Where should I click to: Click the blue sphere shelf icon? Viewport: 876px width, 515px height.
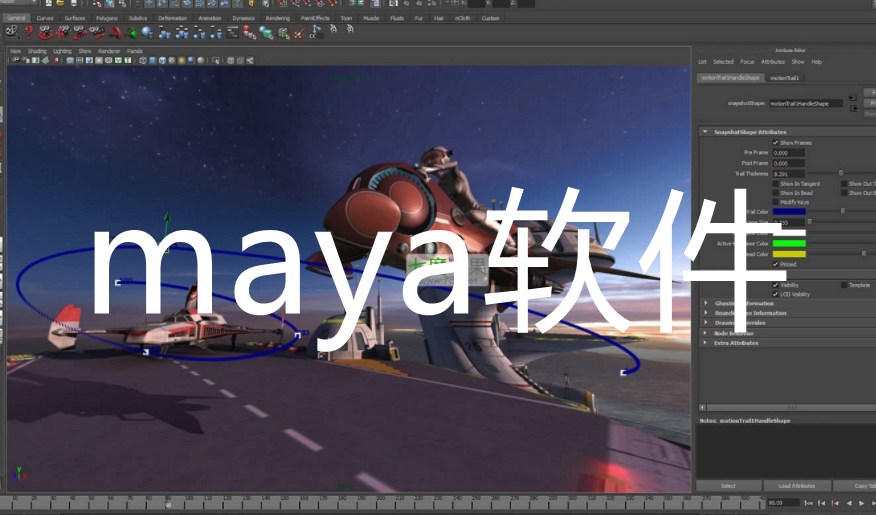coord(147,33)
